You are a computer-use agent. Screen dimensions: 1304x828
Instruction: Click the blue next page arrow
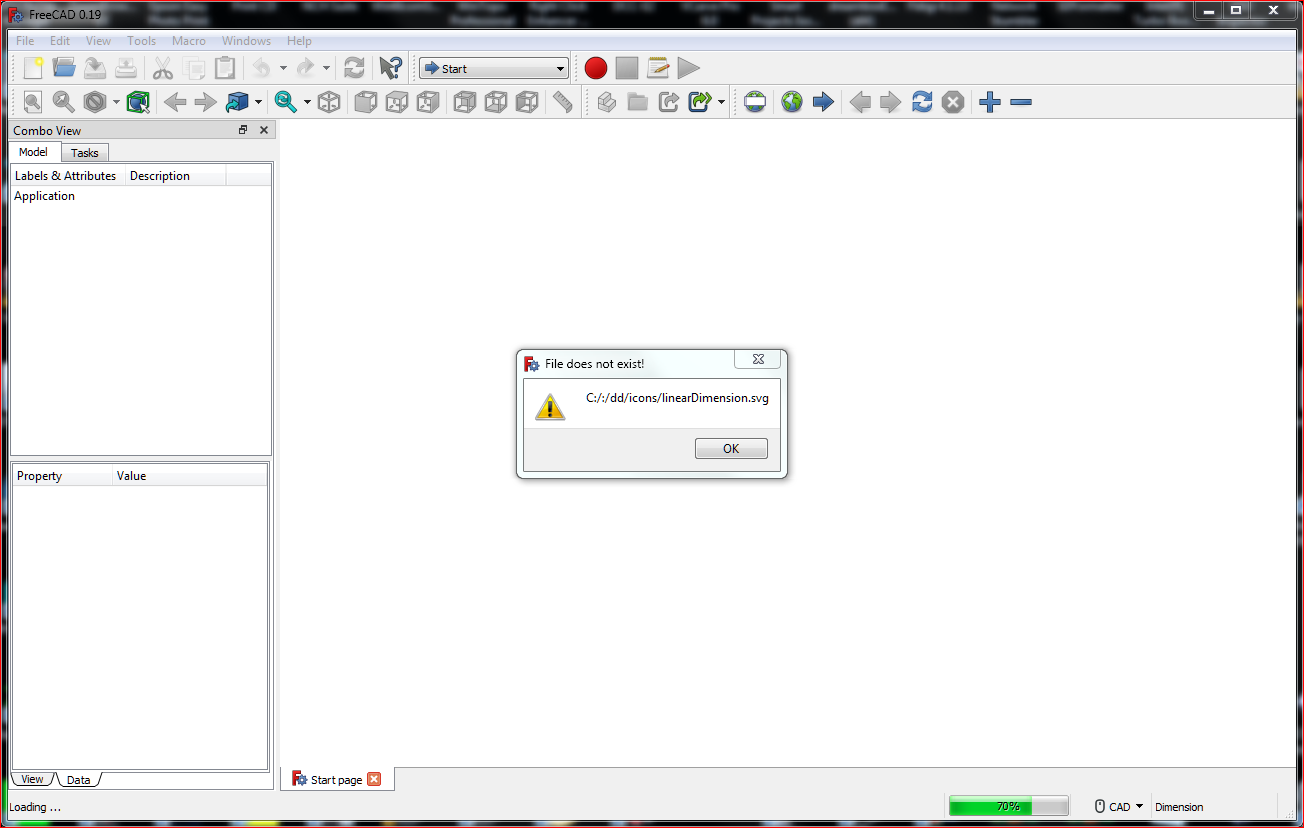coord(823,102)
